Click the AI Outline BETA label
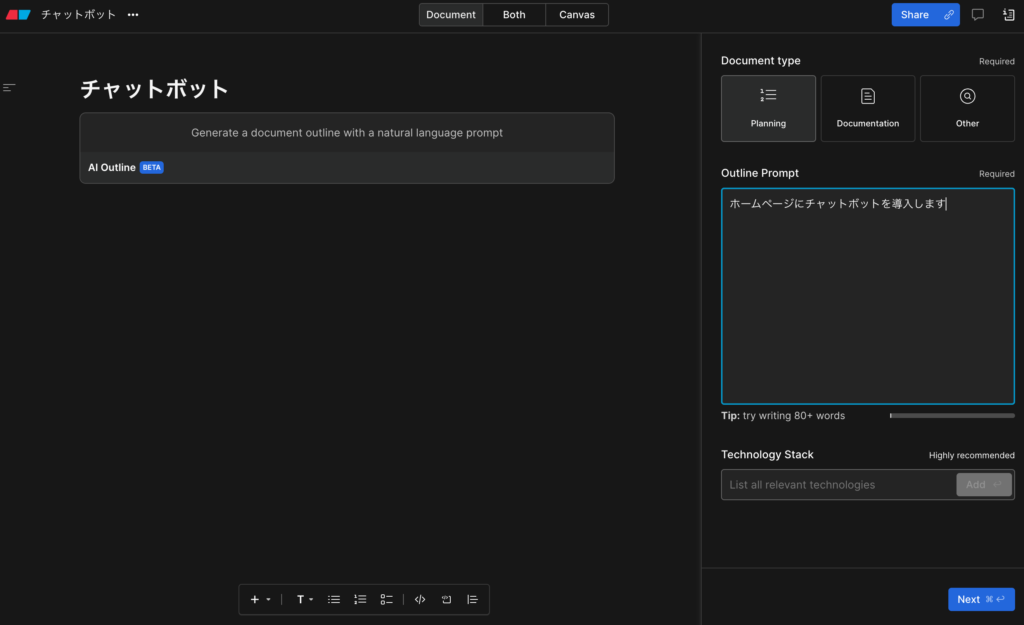This screenshot has height=625, width=1024. [125, 167]
